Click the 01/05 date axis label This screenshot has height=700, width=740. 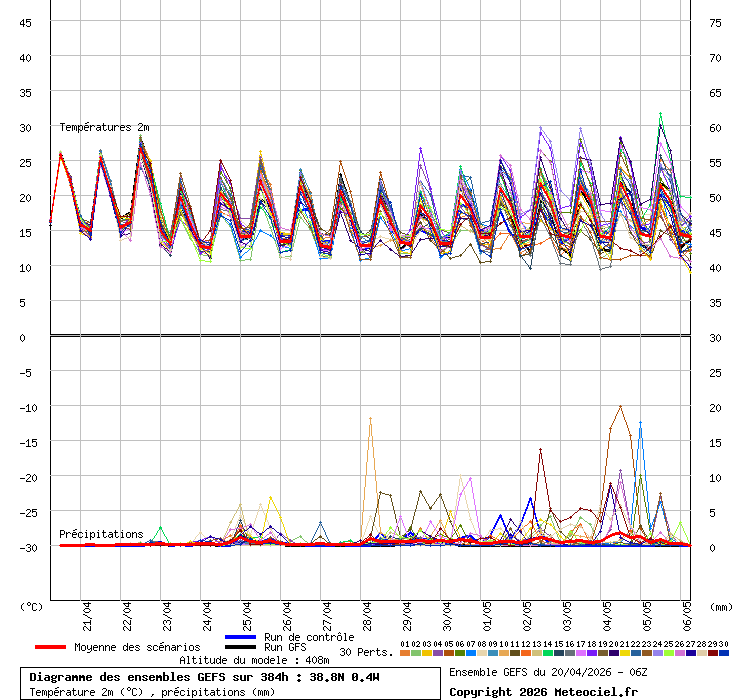pos(487,611)
